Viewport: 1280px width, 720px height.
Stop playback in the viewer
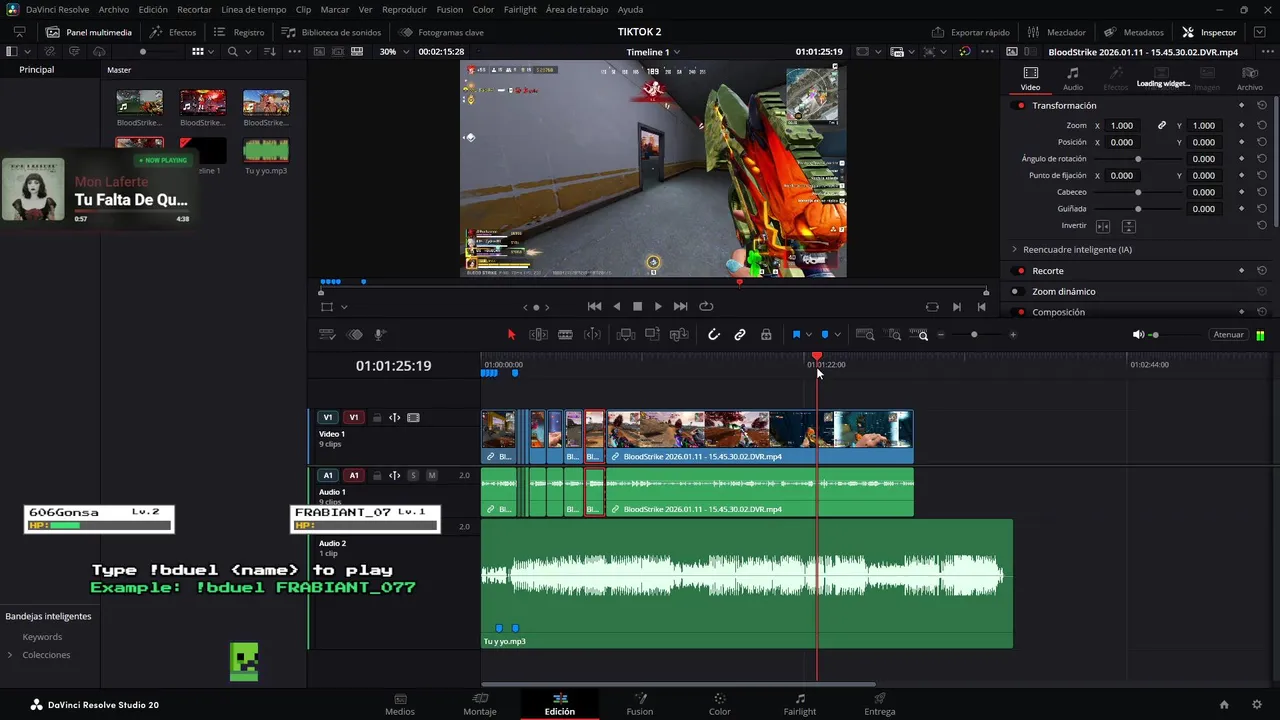click(x=638, y=307)
